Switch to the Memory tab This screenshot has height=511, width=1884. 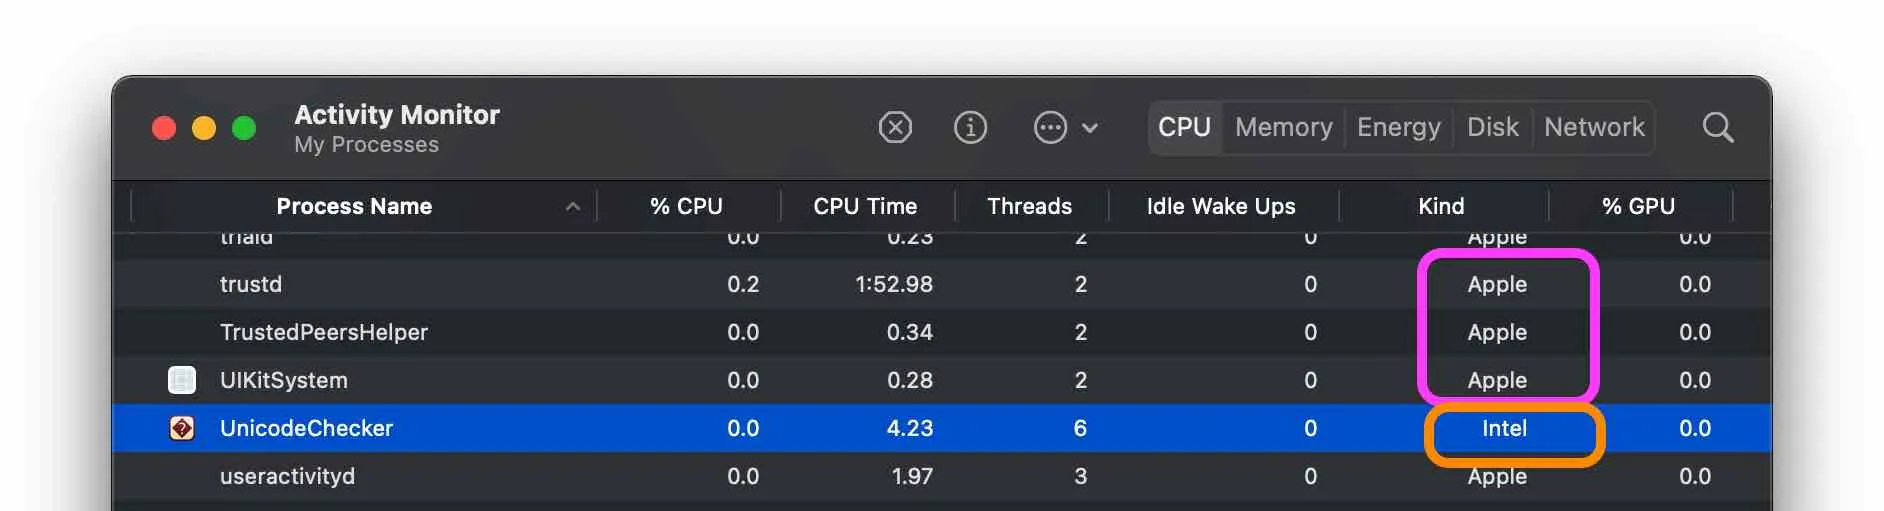(1283, 128)
